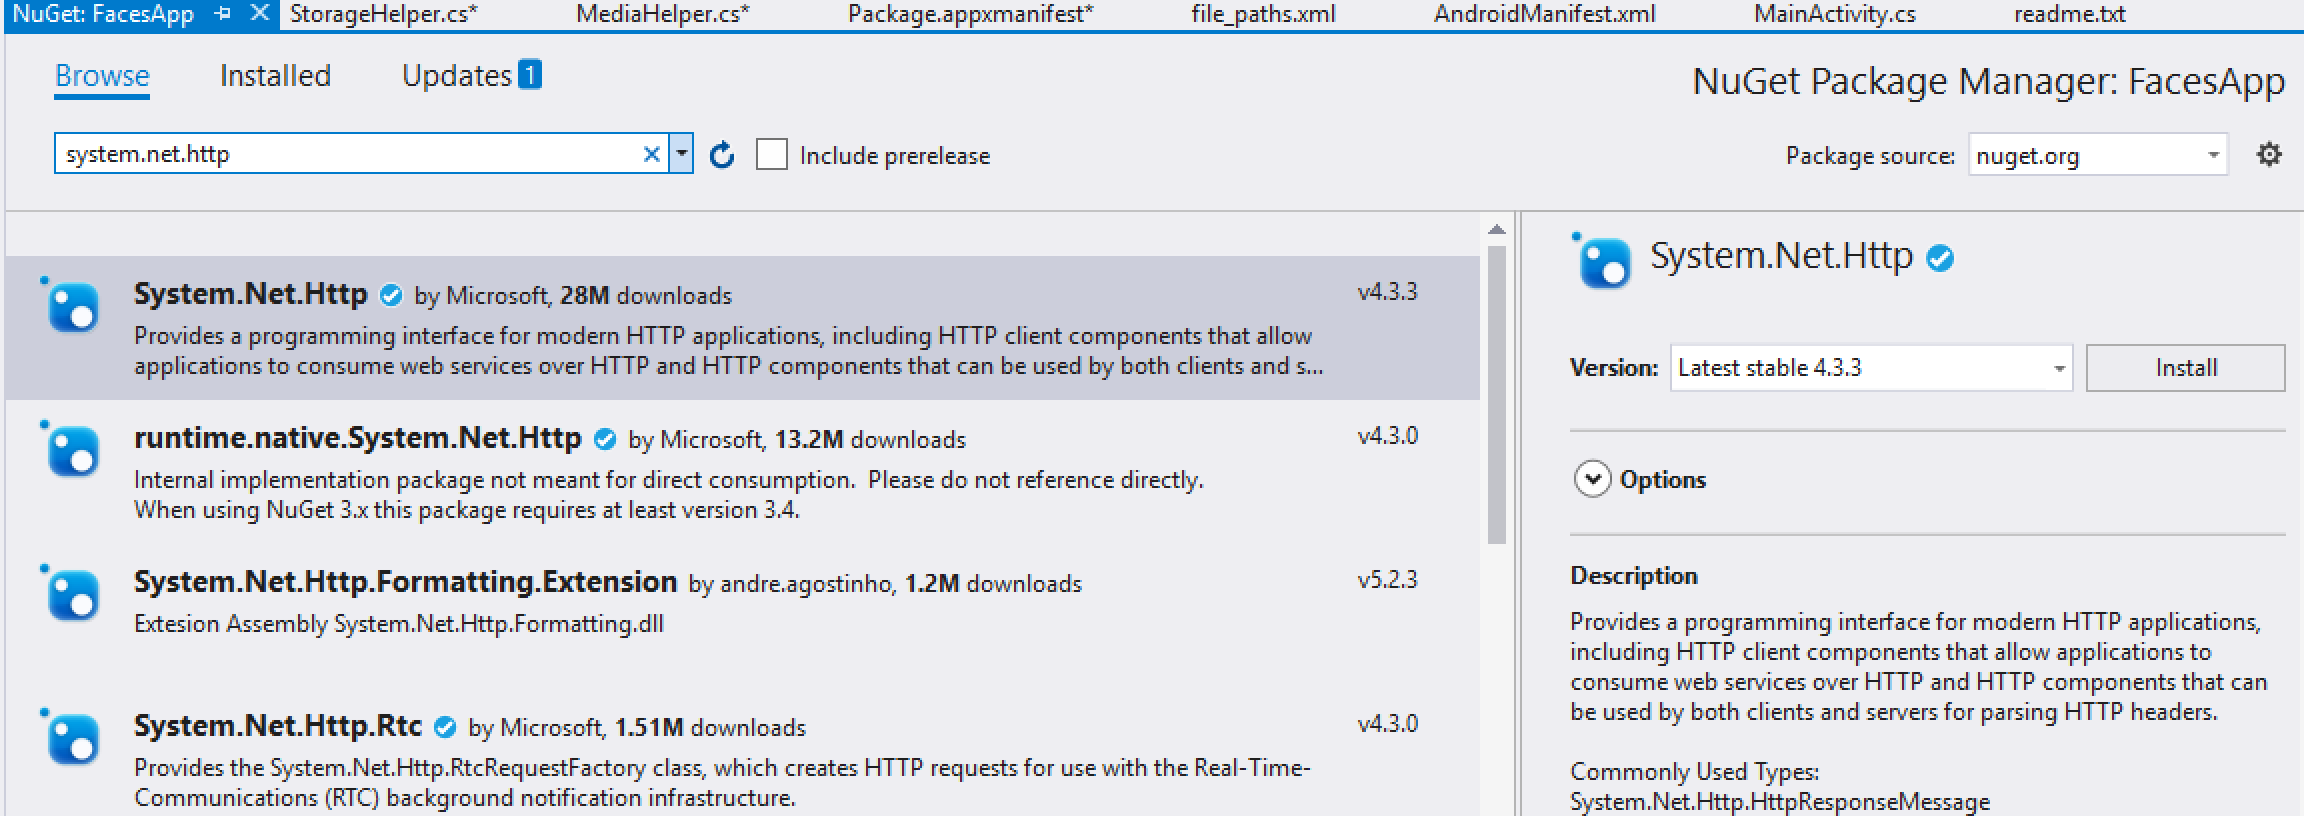Click the System.Net.Http.Rtc package icon
This screenshot has height=816, width=2304.
pyautogui.click(x=71, y=736)
